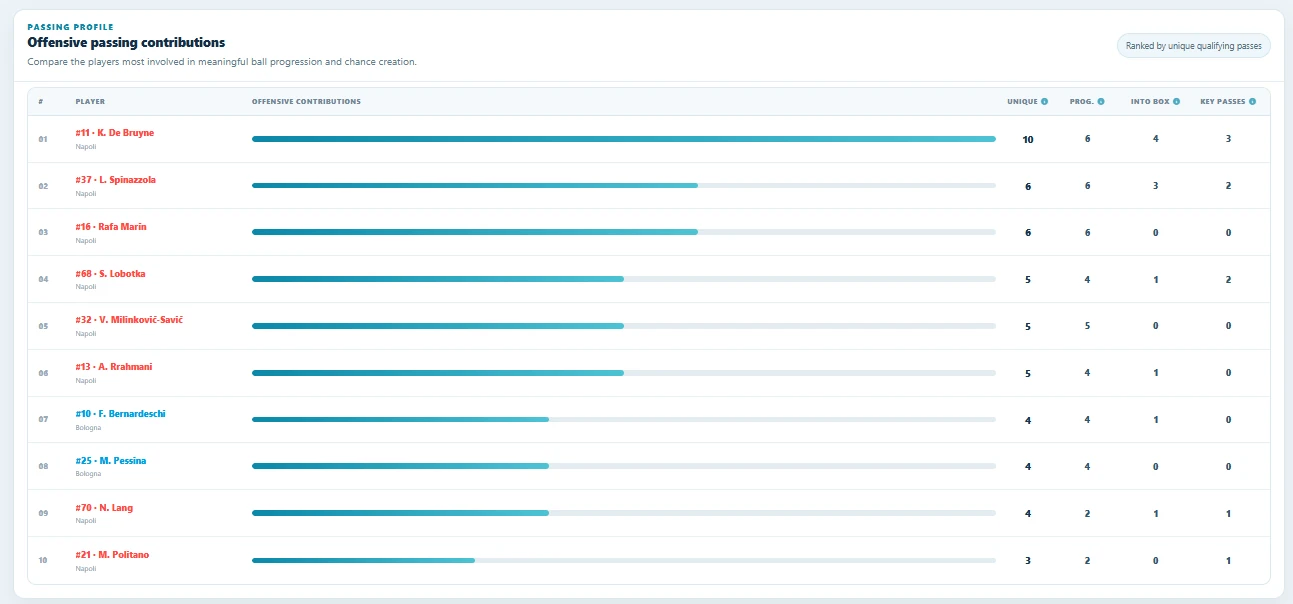Click the OFFENSIVE CONTRIBUTIONS column header
Image resolution: width=1293 pixels, height=604 pixels.
306,102
